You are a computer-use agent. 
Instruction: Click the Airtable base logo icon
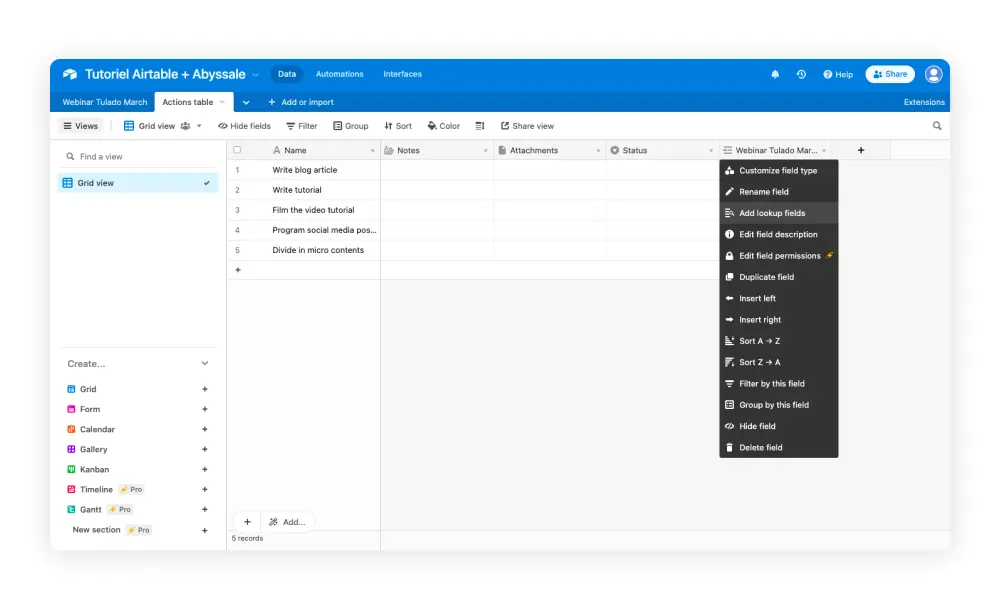[x=70, y=75]
